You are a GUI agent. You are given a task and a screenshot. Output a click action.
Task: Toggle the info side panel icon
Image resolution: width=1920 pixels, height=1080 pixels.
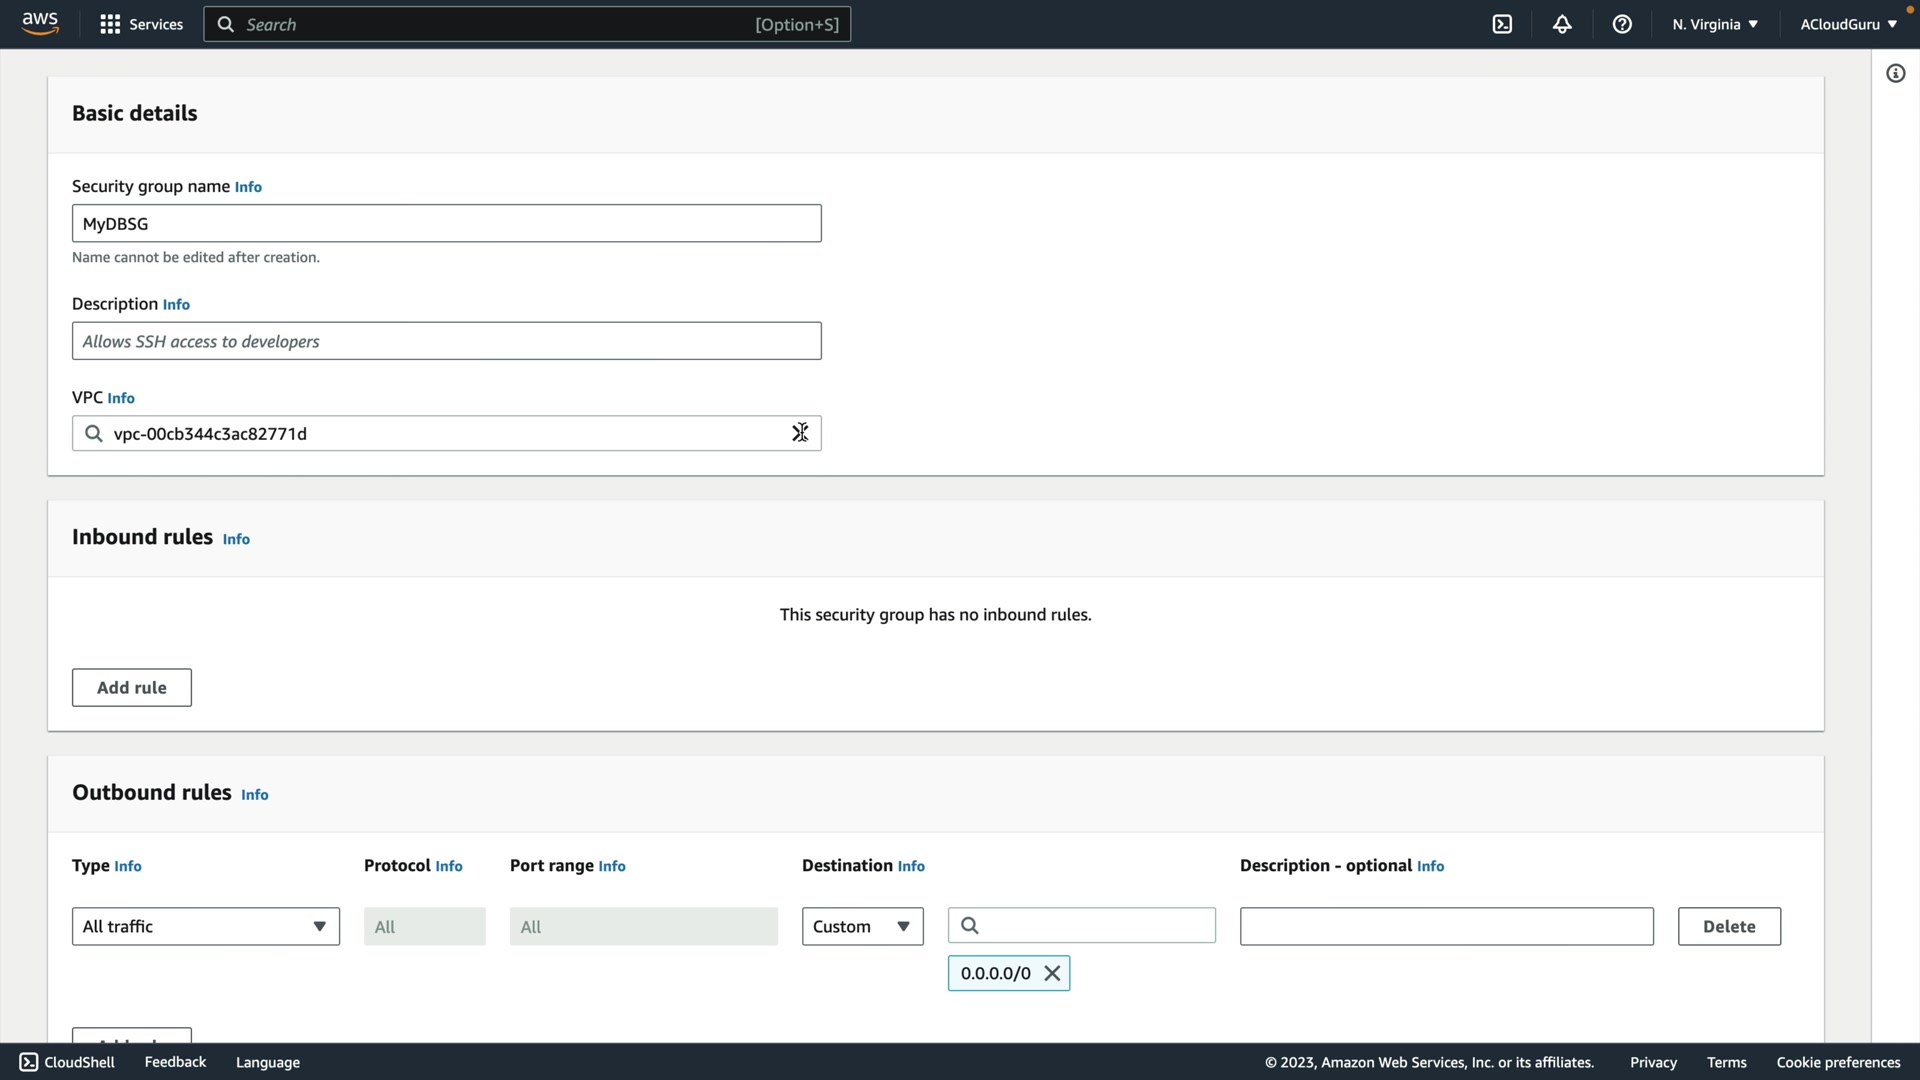pyautogui.click(x=1895, y=73)
